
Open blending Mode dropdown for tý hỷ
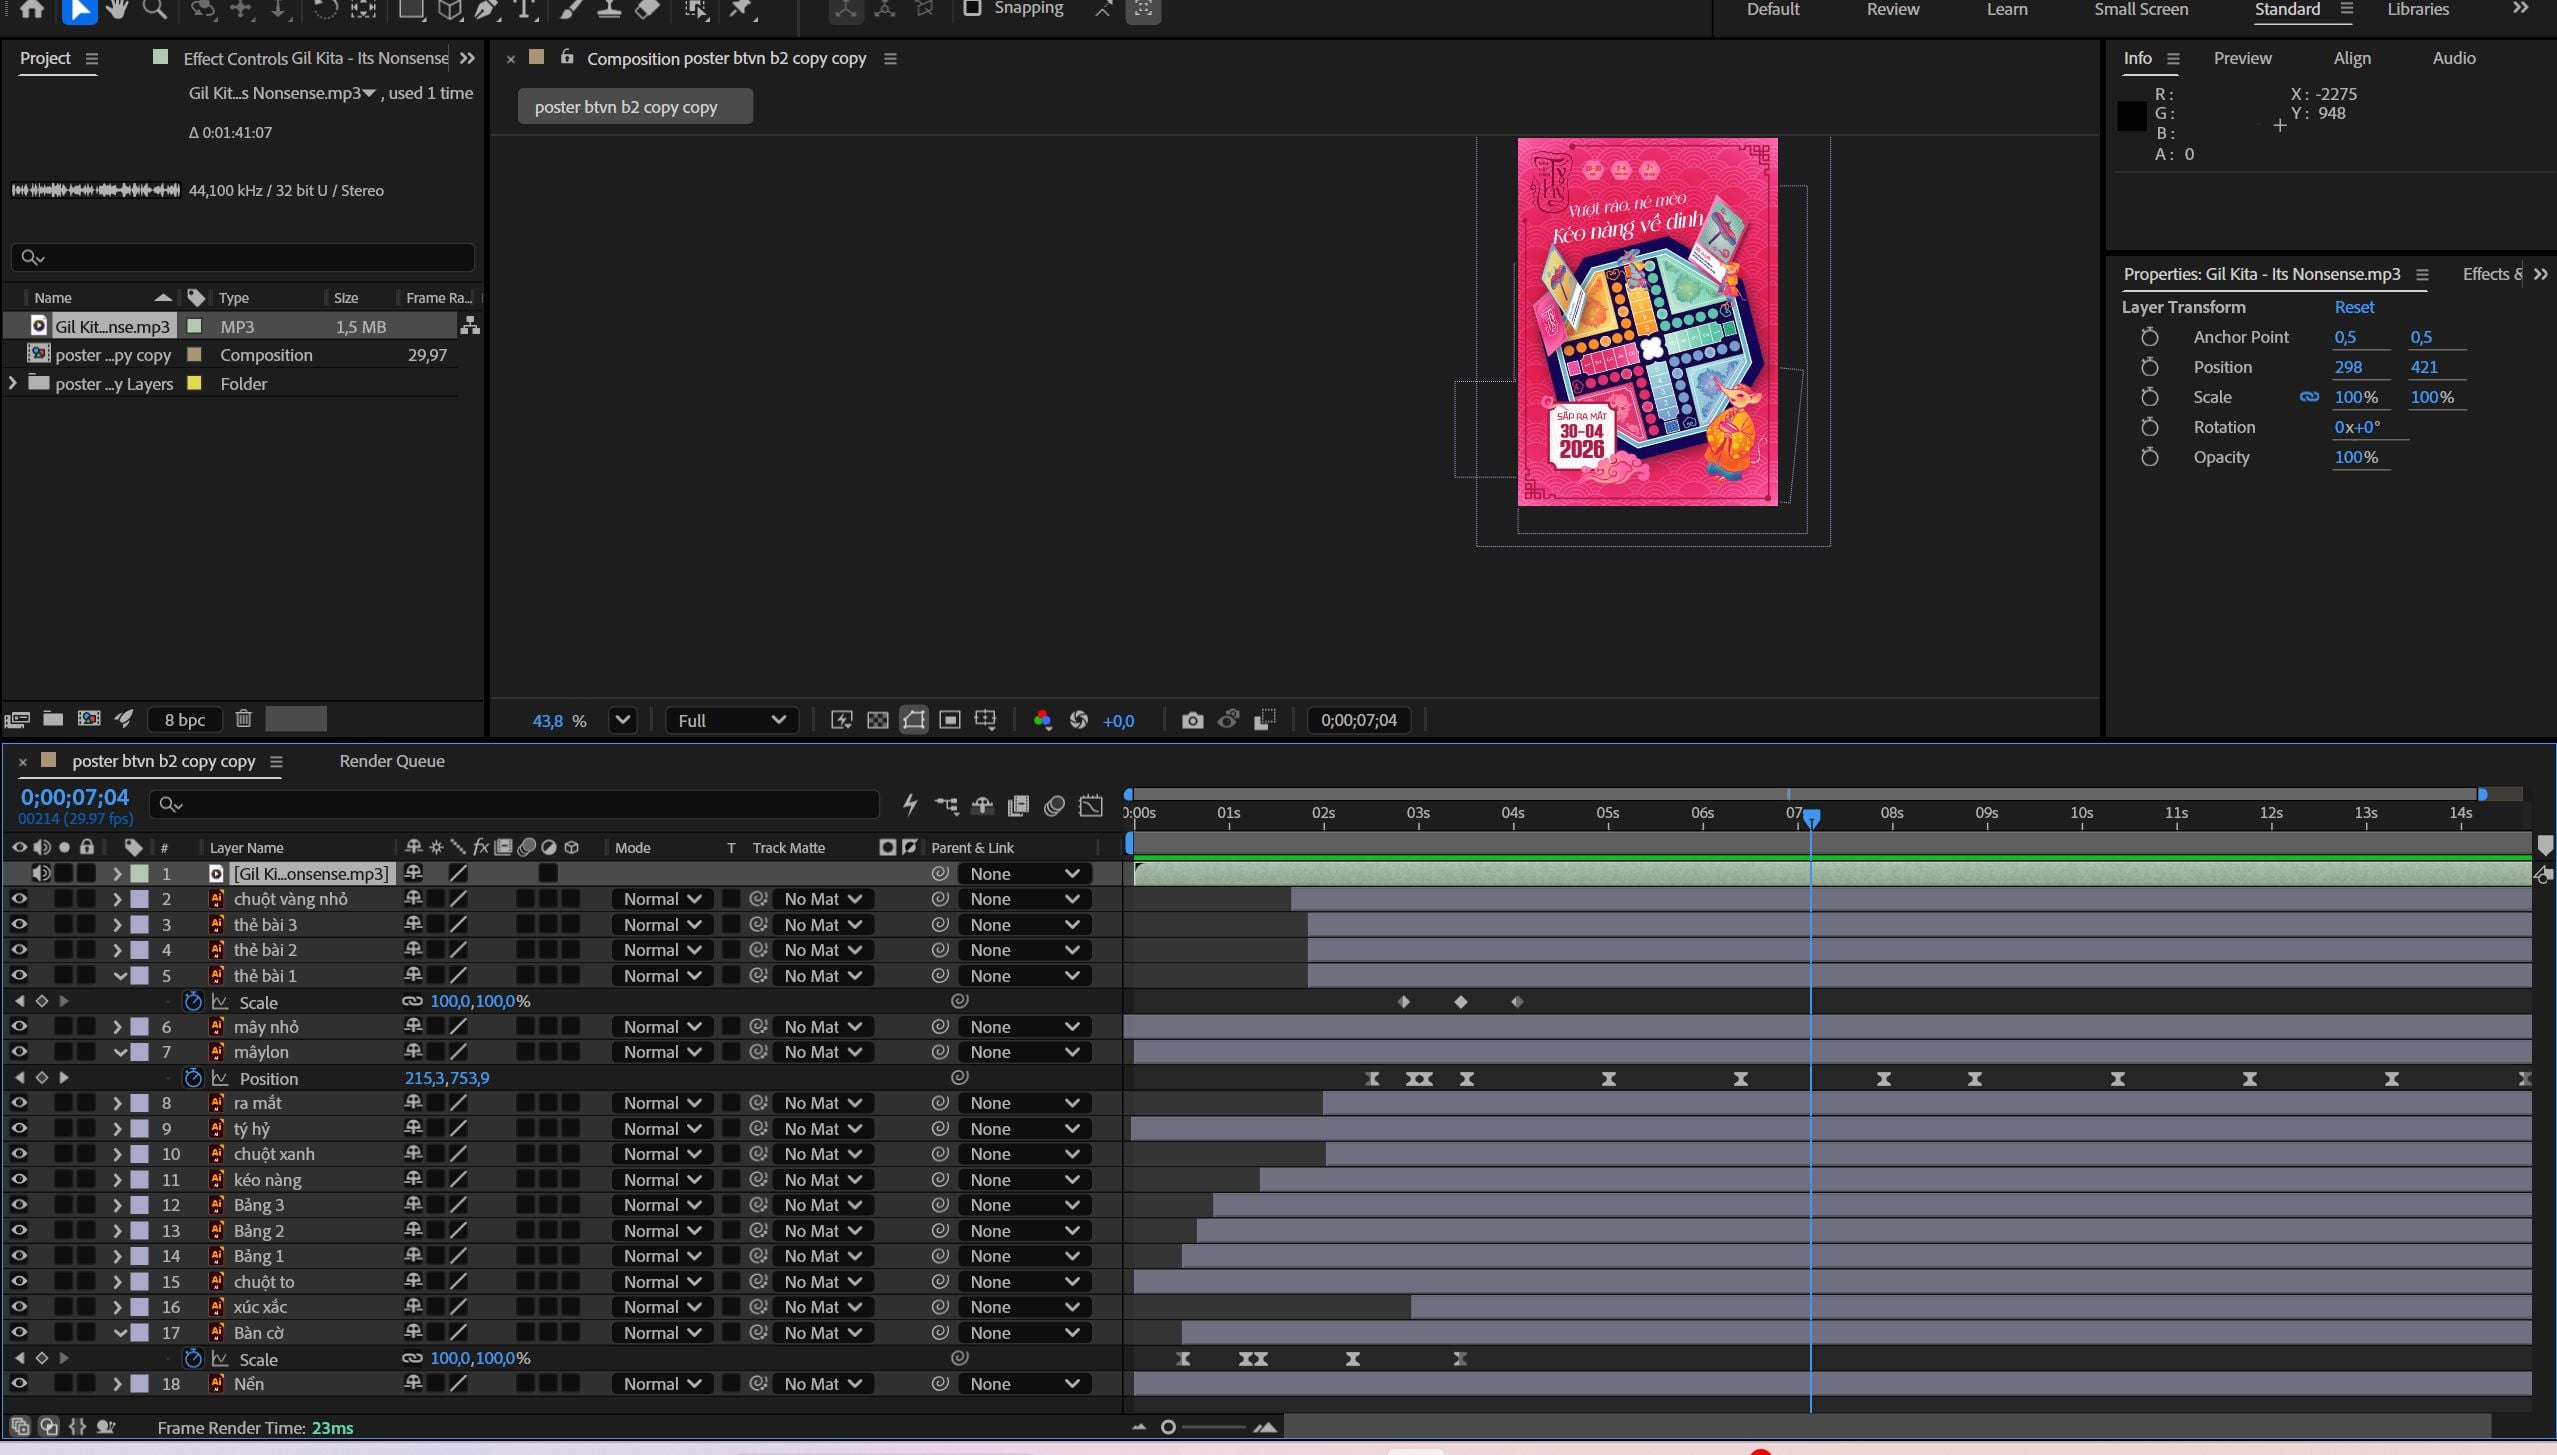(661, 1129)
